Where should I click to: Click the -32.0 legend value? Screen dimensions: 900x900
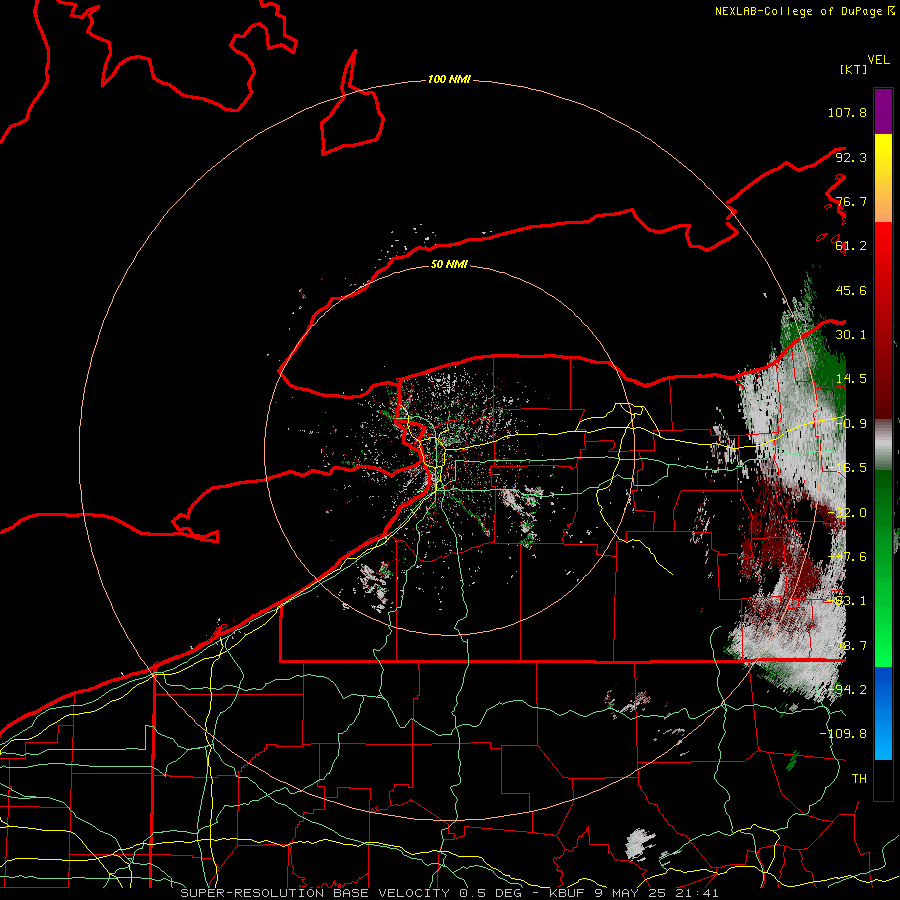tap(847, 513)
